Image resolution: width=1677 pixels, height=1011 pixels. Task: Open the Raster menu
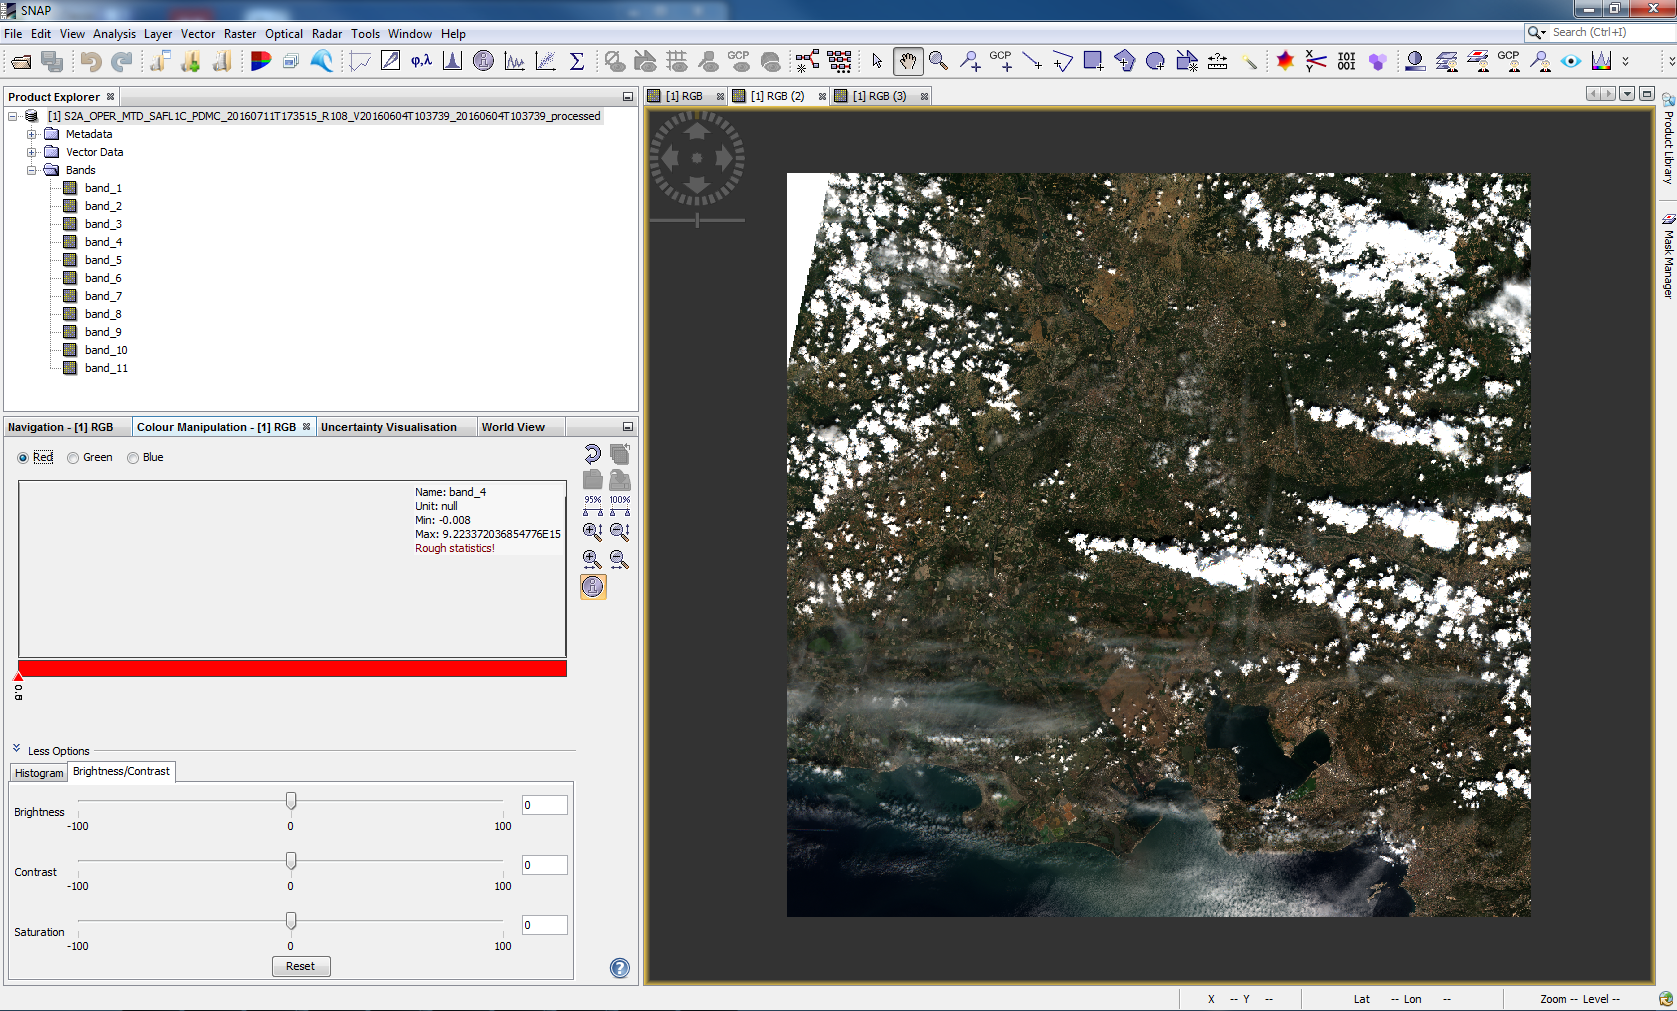click(x=240, y=34)
